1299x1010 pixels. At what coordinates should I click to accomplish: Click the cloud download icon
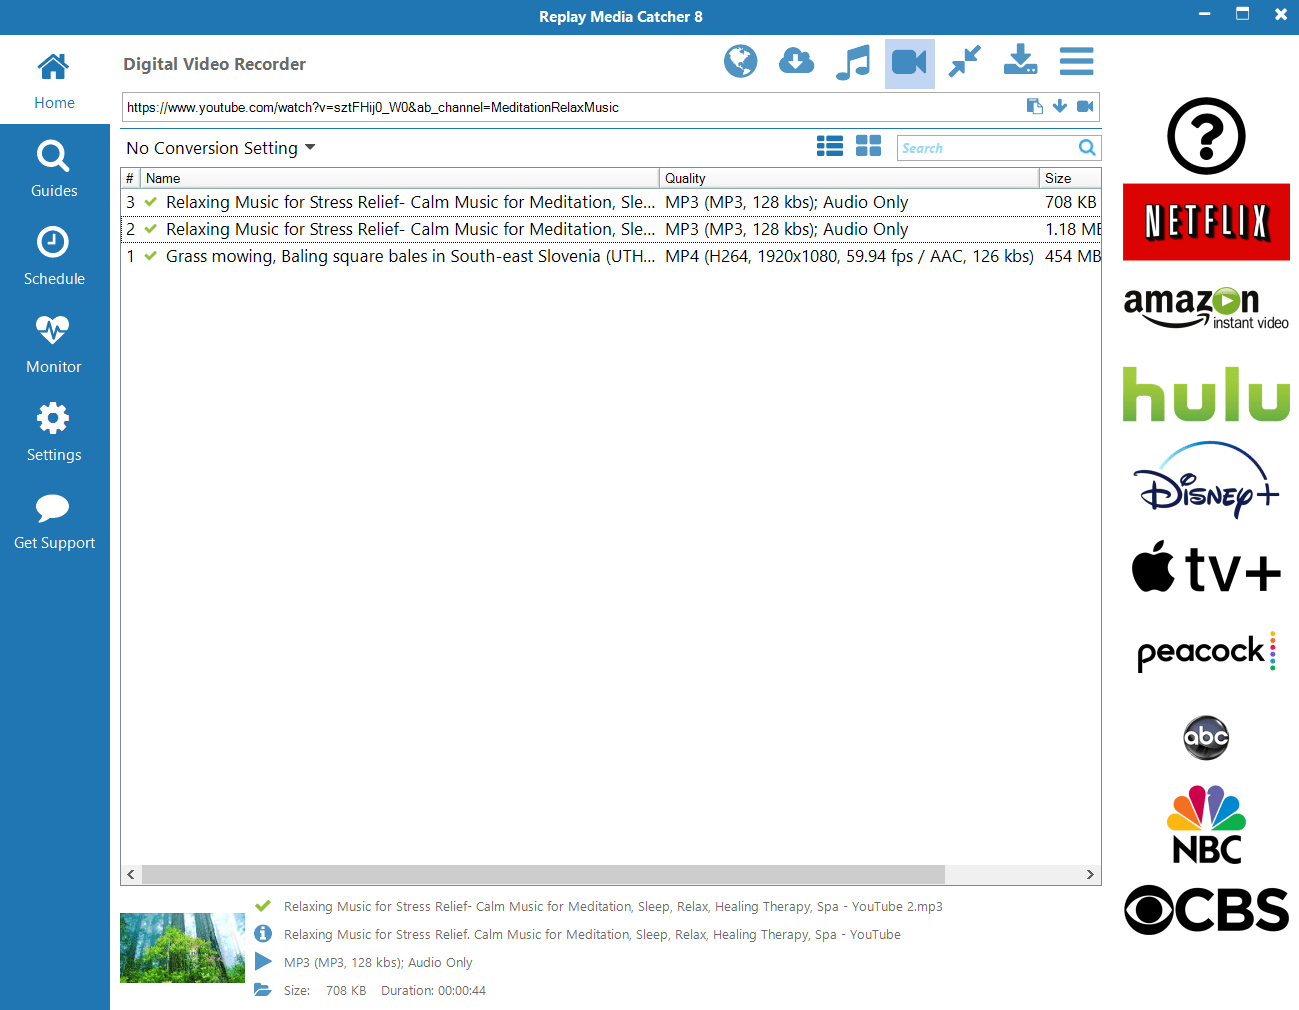pyautogui.click(x=797, y=62)
